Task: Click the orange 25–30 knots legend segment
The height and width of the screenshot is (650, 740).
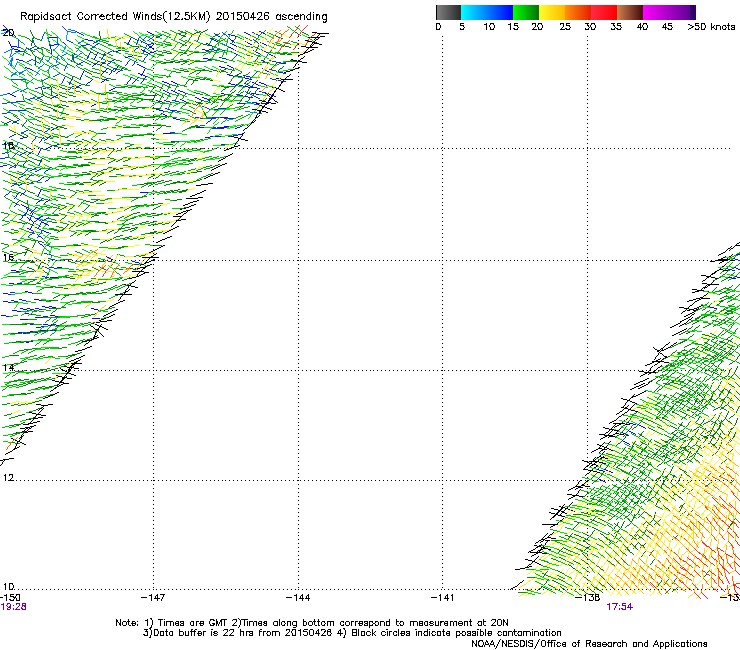Action: coord(578,12)
